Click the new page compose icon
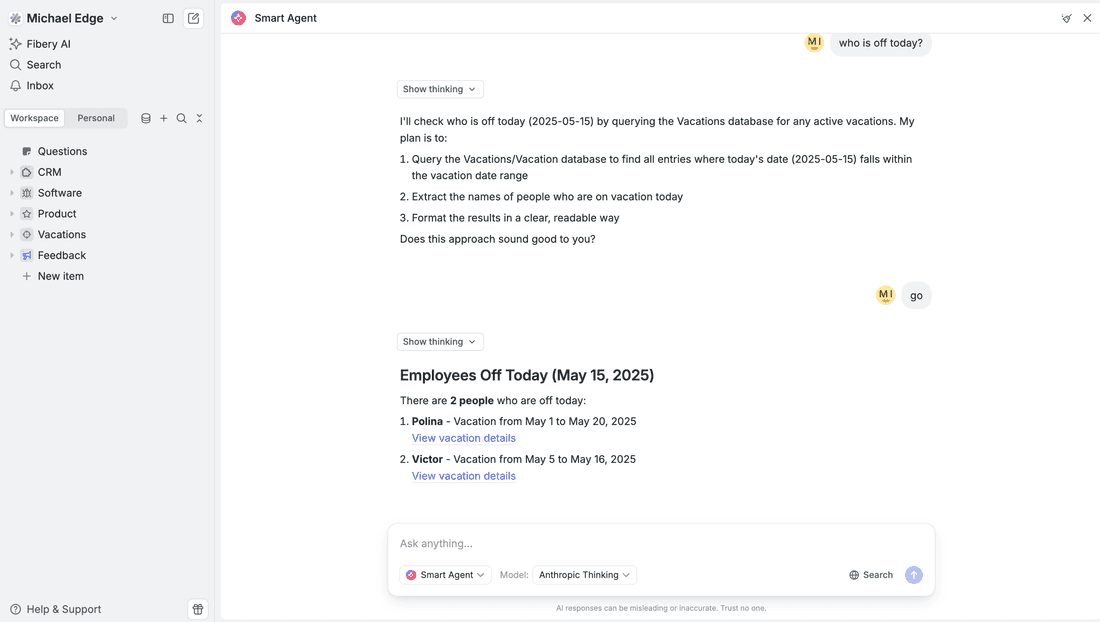The image size is (1100, 622). 194,18
